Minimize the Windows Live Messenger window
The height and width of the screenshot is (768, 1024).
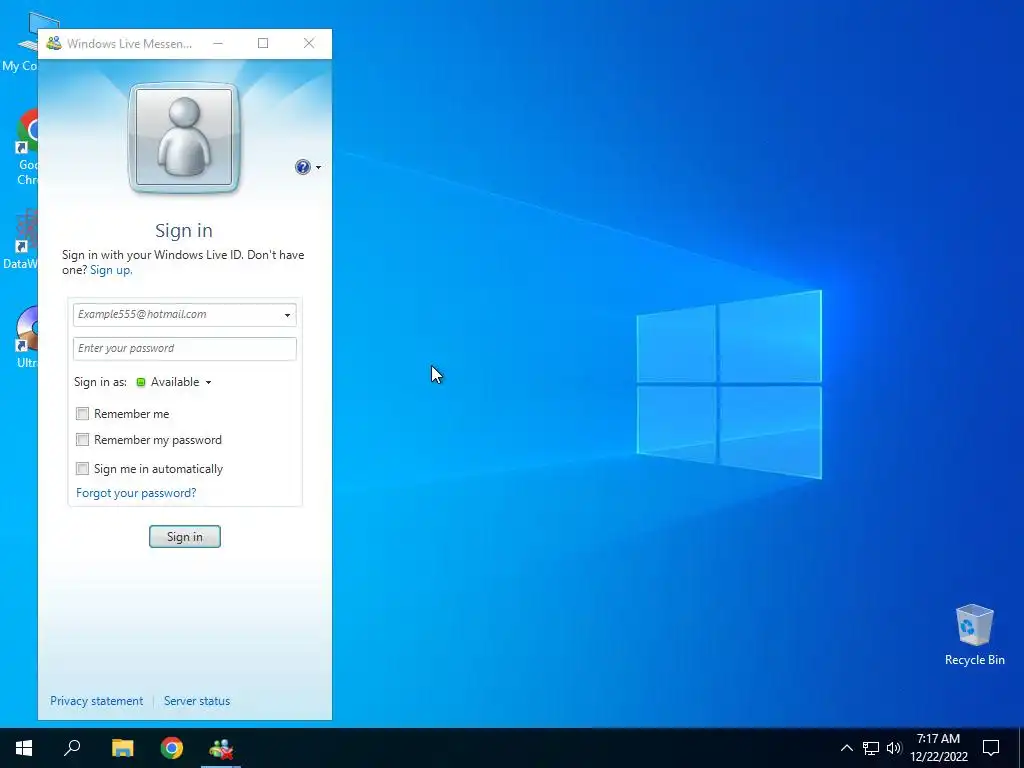click(218, 44)
